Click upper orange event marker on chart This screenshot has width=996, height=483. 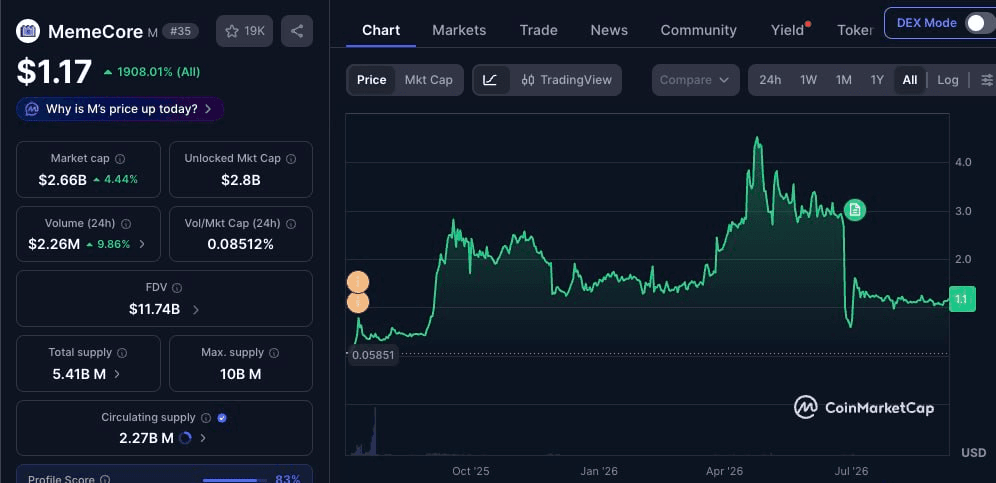(358, 282)
